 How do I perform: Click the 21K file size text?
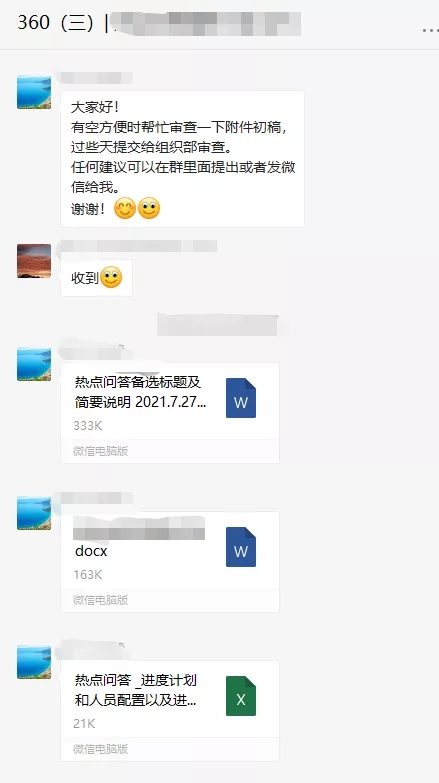click(84, 723)
